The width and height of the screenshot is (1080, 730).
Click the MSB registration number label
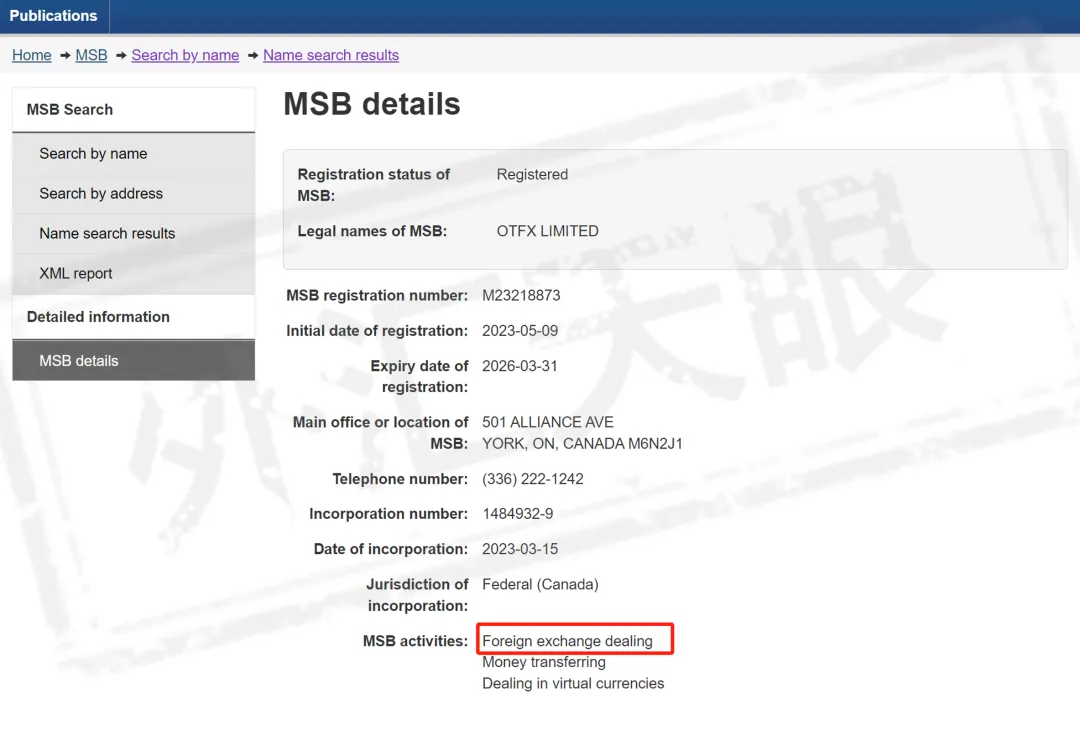(x=377, y=295)
